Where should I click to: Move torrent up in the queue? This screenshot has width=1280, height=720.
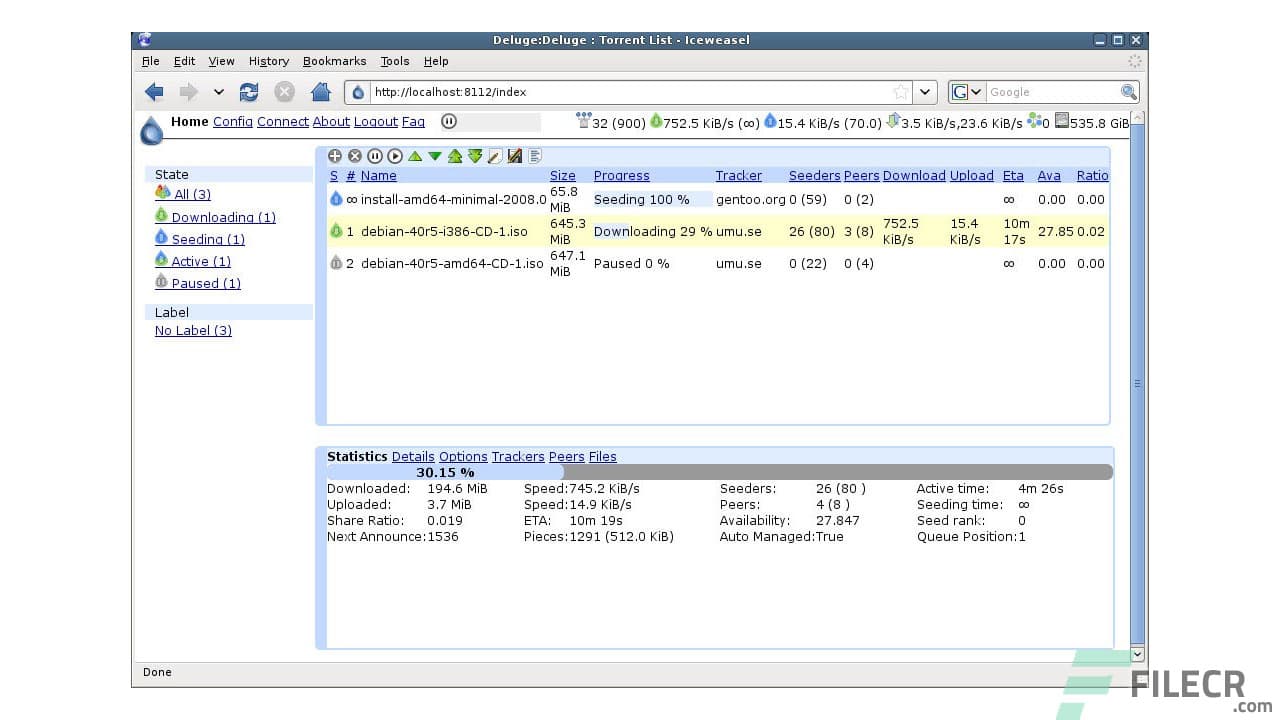(x=413, y=156)
